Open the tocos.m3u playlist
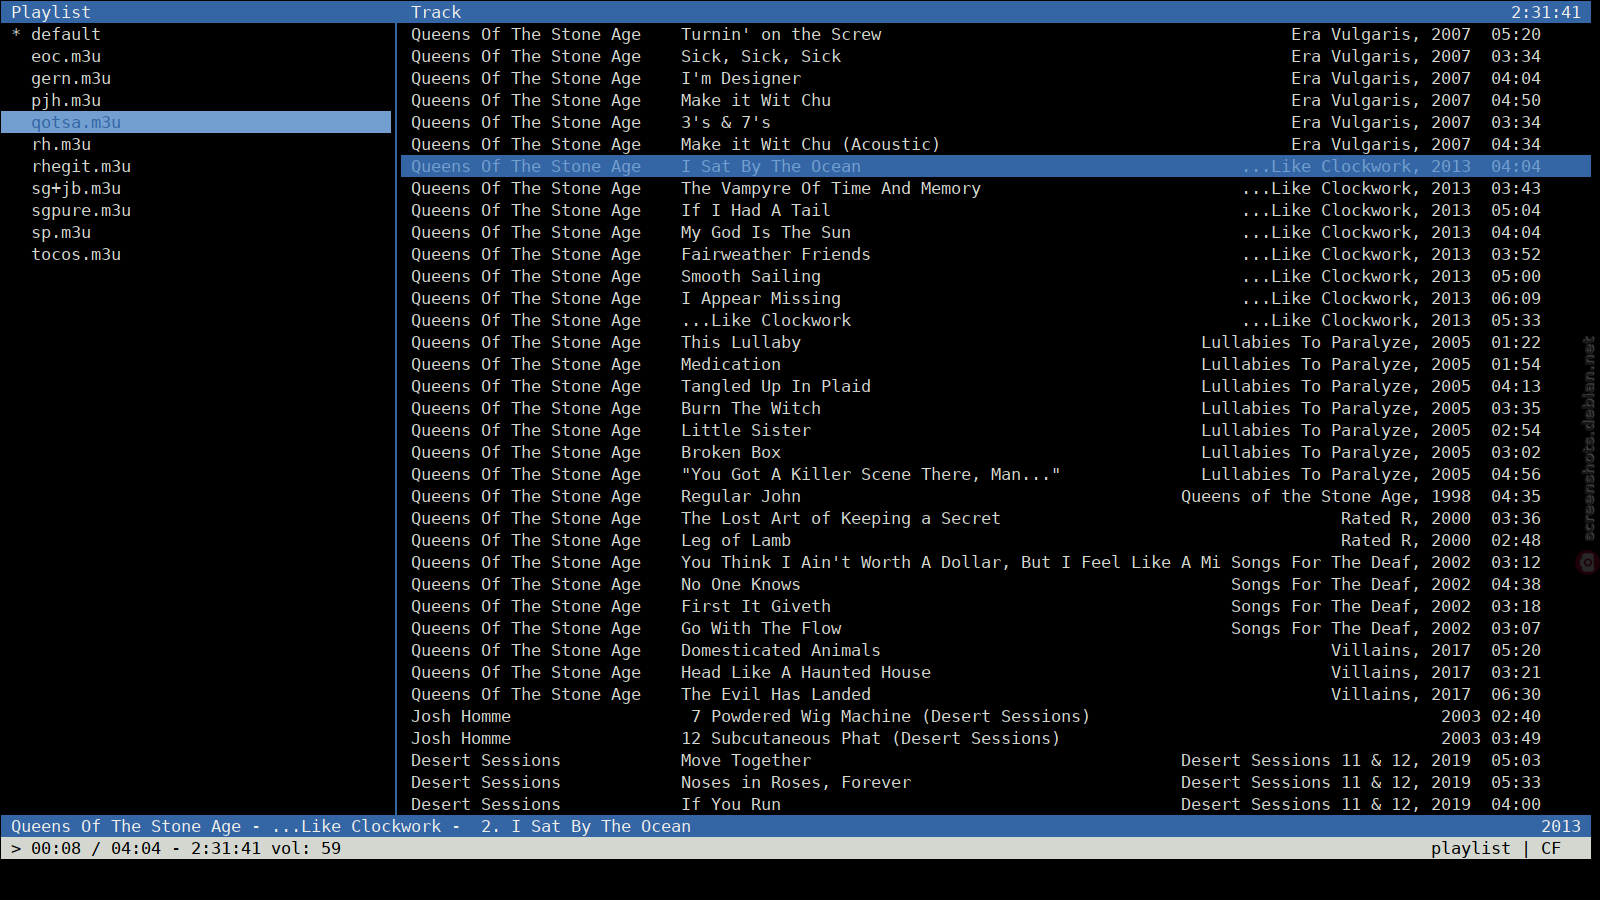 [x=196, y=254]
